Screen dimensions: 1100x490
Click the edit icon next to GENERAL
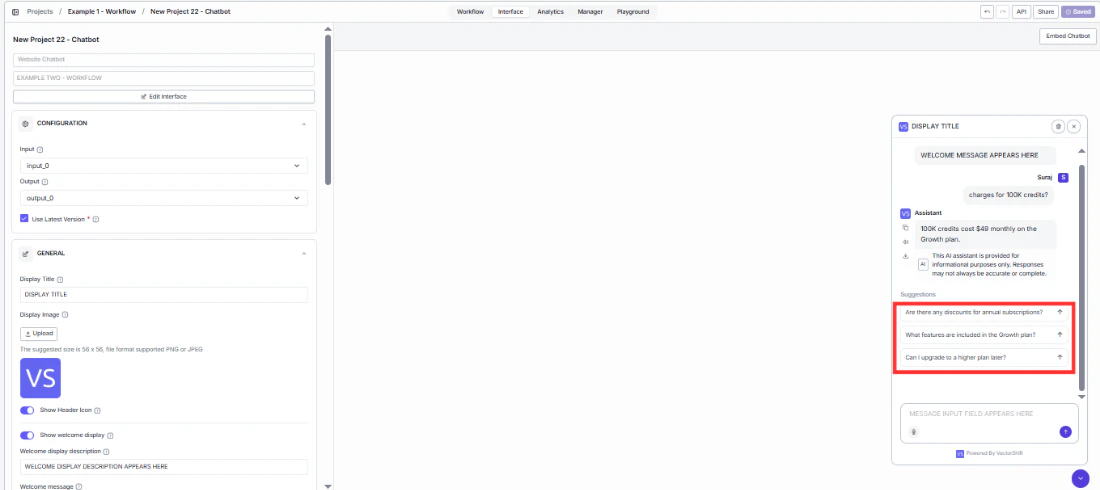pos(26,253)
